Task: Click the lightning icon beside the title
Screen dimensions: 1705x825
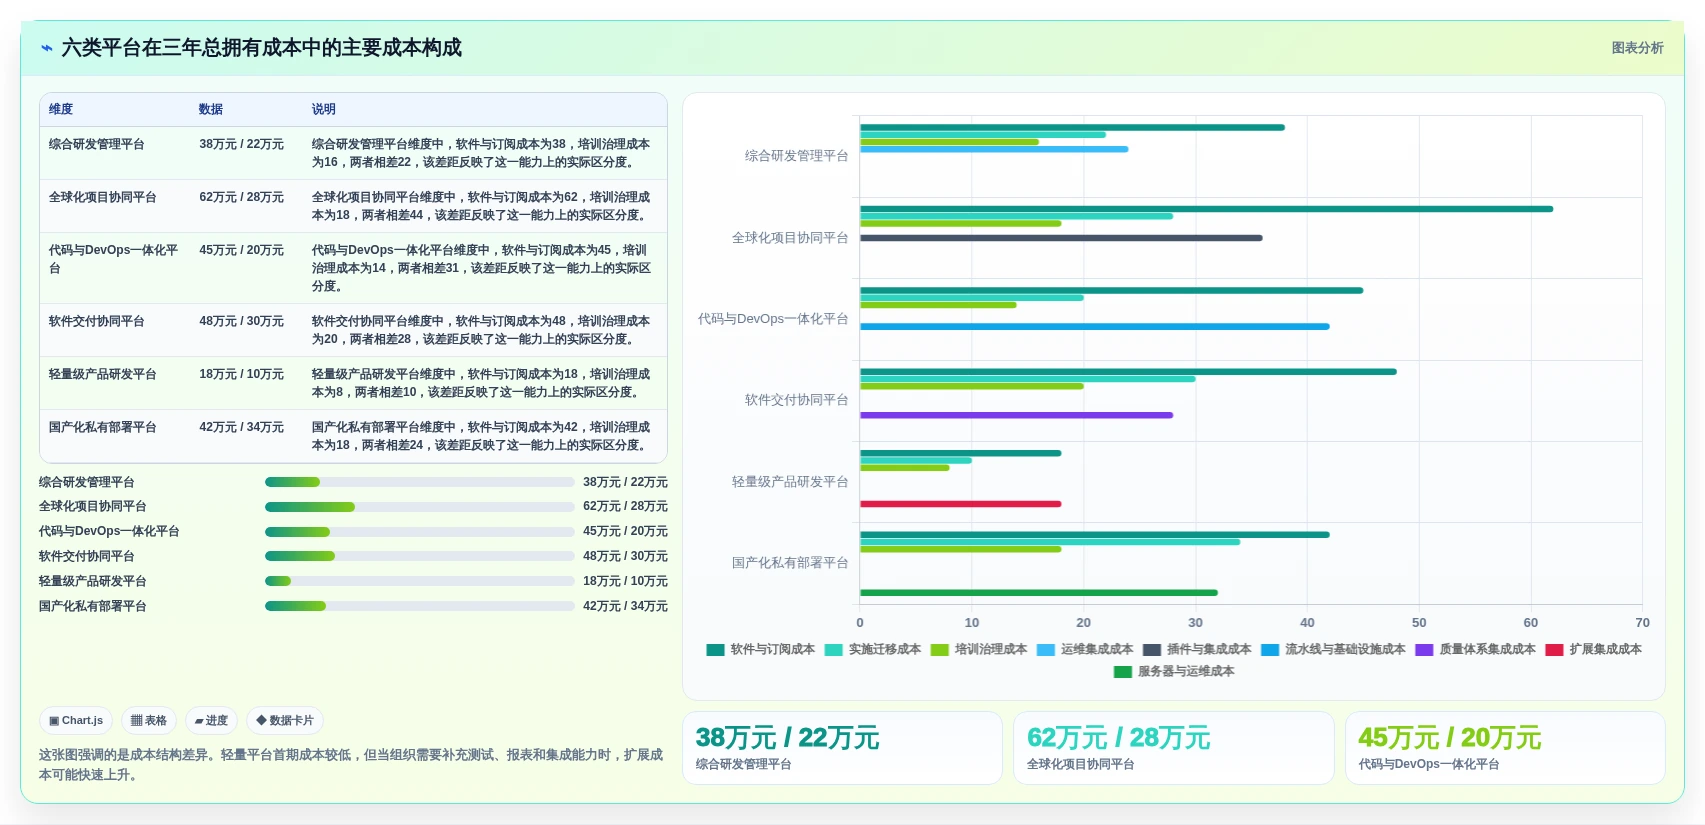Action: coord(46,48)
